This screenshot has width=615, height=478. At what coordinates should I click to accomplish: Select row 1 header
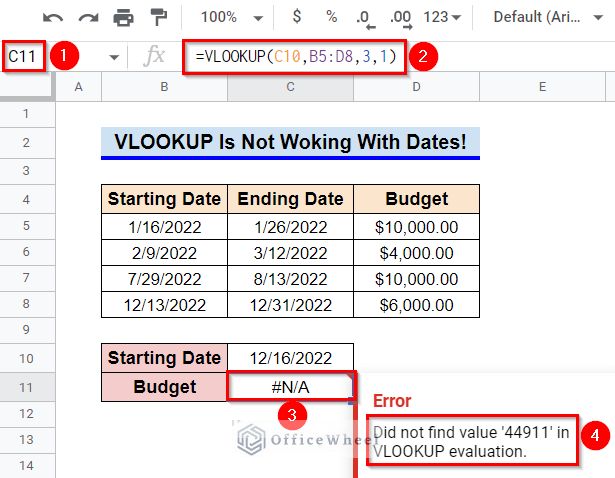(x=26, y=114)
